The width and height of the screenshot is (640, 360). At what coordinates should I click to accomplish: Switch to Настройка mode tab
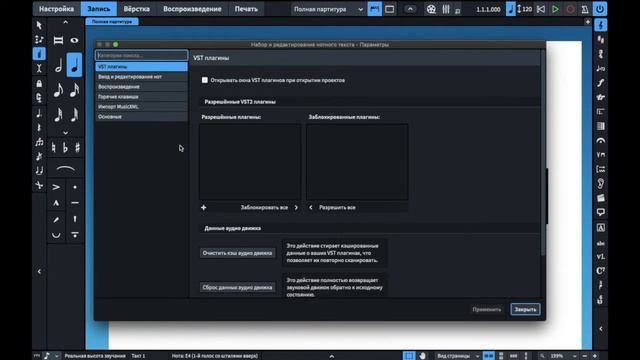[56, 9]
